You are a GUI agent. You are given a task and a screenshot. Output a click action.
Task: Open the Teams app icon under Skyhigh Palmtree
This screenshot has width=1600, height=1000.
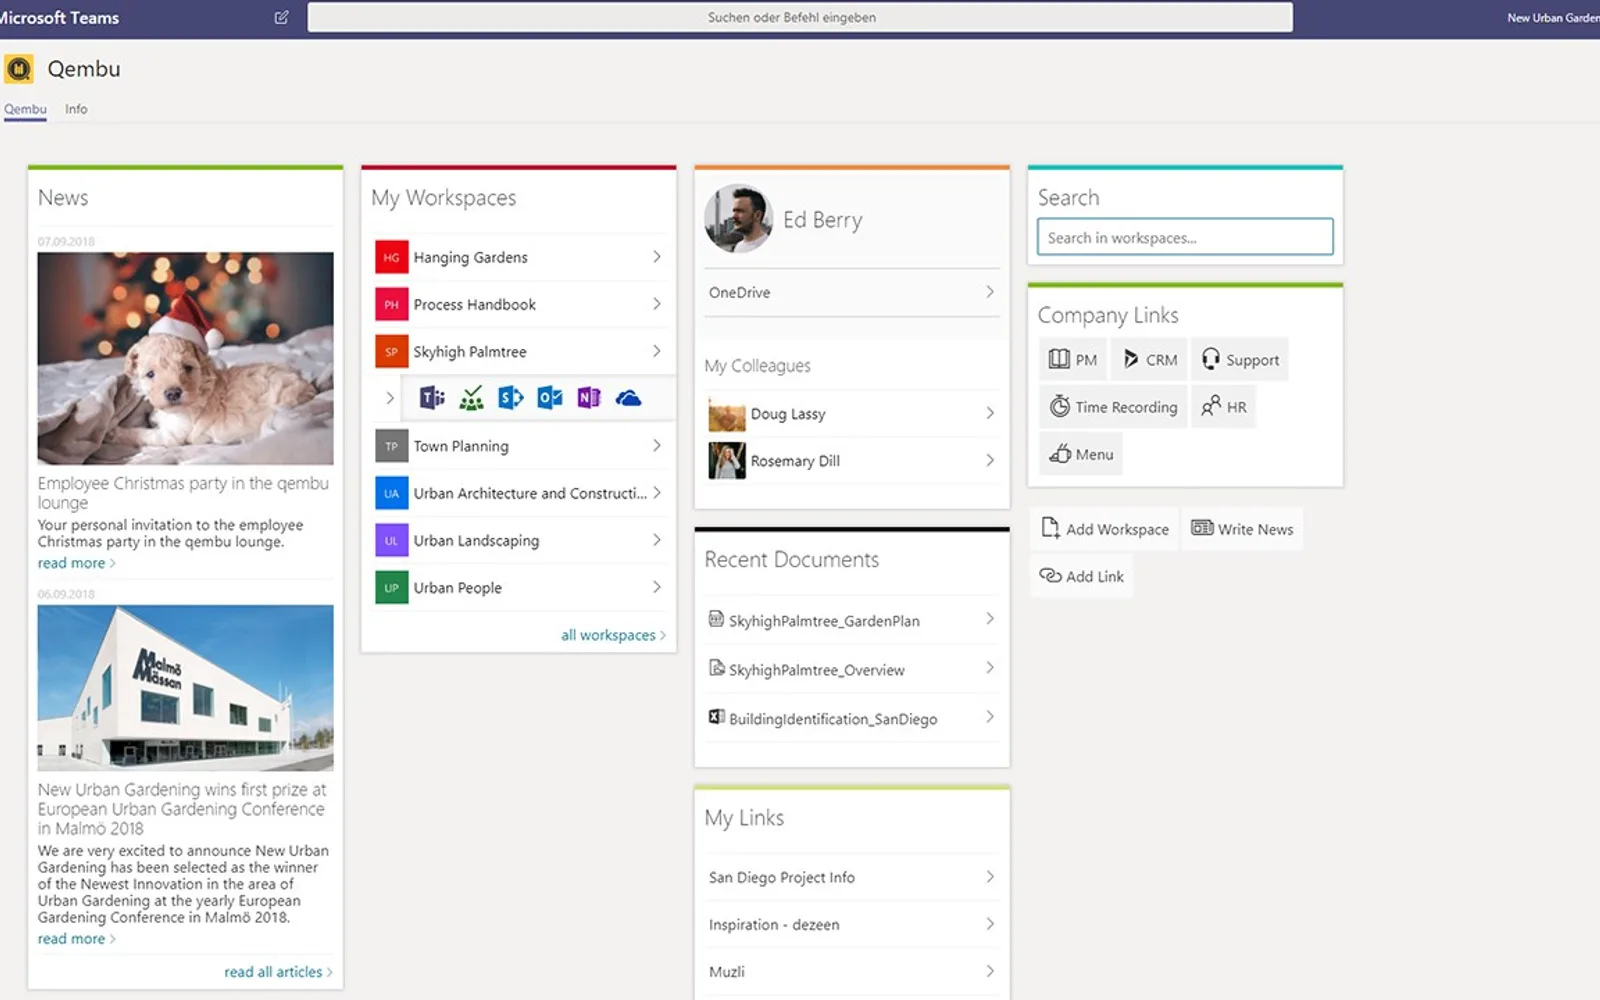tap(432, 398)
